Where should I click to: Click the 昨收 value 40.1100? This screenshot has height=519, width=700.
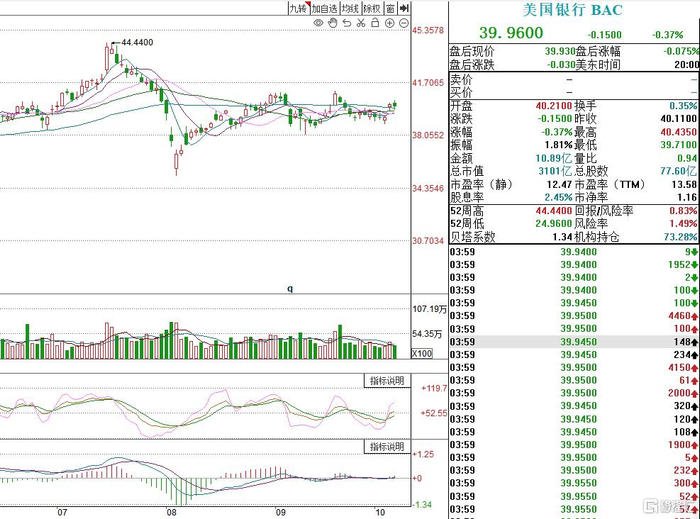[x=679, y=119]
